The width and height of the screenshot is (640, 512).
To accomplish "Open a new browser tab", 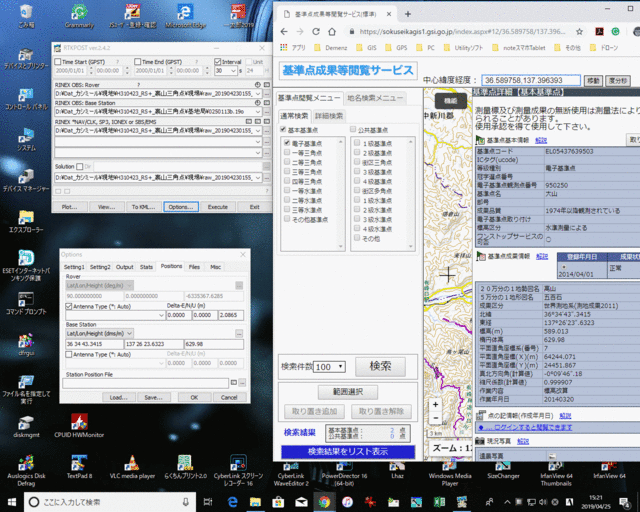I will coord(407,14).
